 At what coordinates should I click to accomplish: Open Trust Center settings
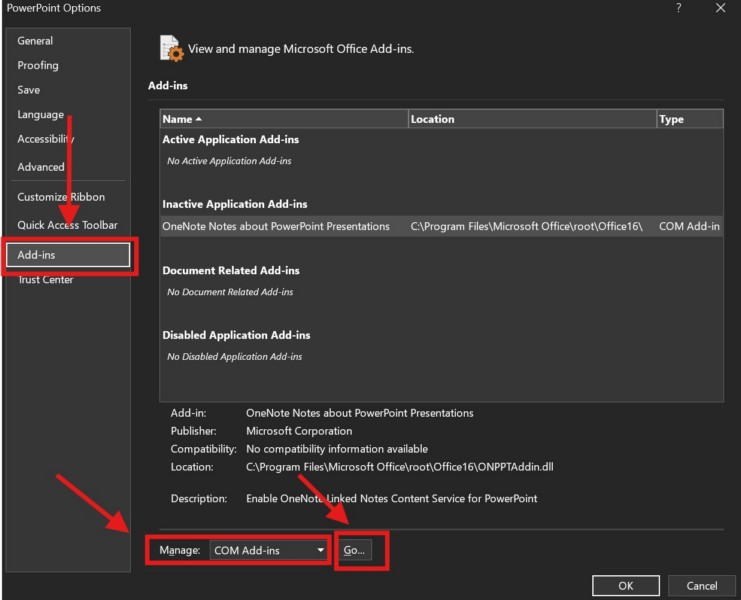(45, 280)
